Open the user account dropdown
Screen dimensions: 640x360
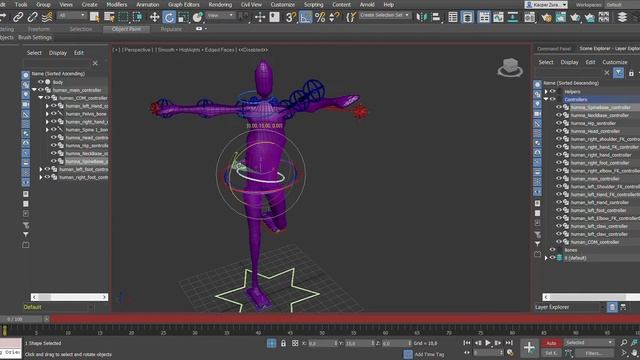pos(546,4)
